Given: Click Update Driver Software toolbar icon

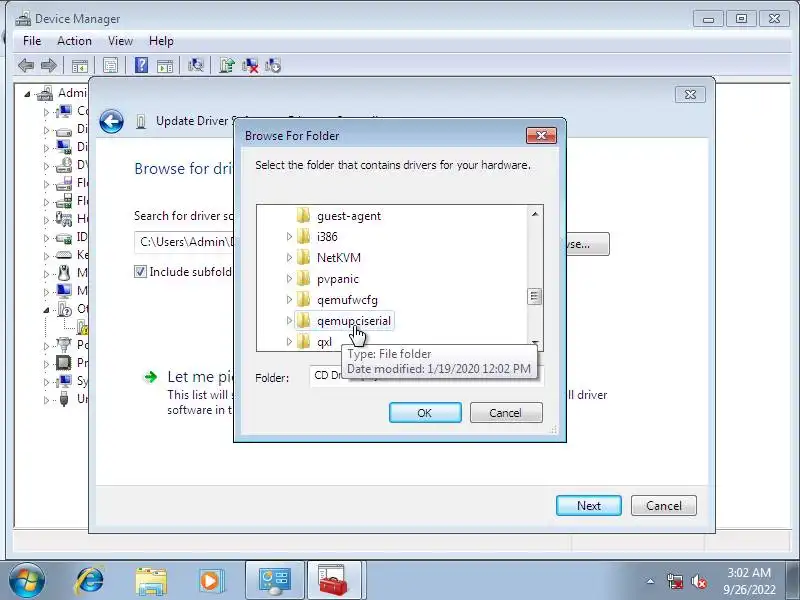Looking at the screenshot, I should pos(227,65).
